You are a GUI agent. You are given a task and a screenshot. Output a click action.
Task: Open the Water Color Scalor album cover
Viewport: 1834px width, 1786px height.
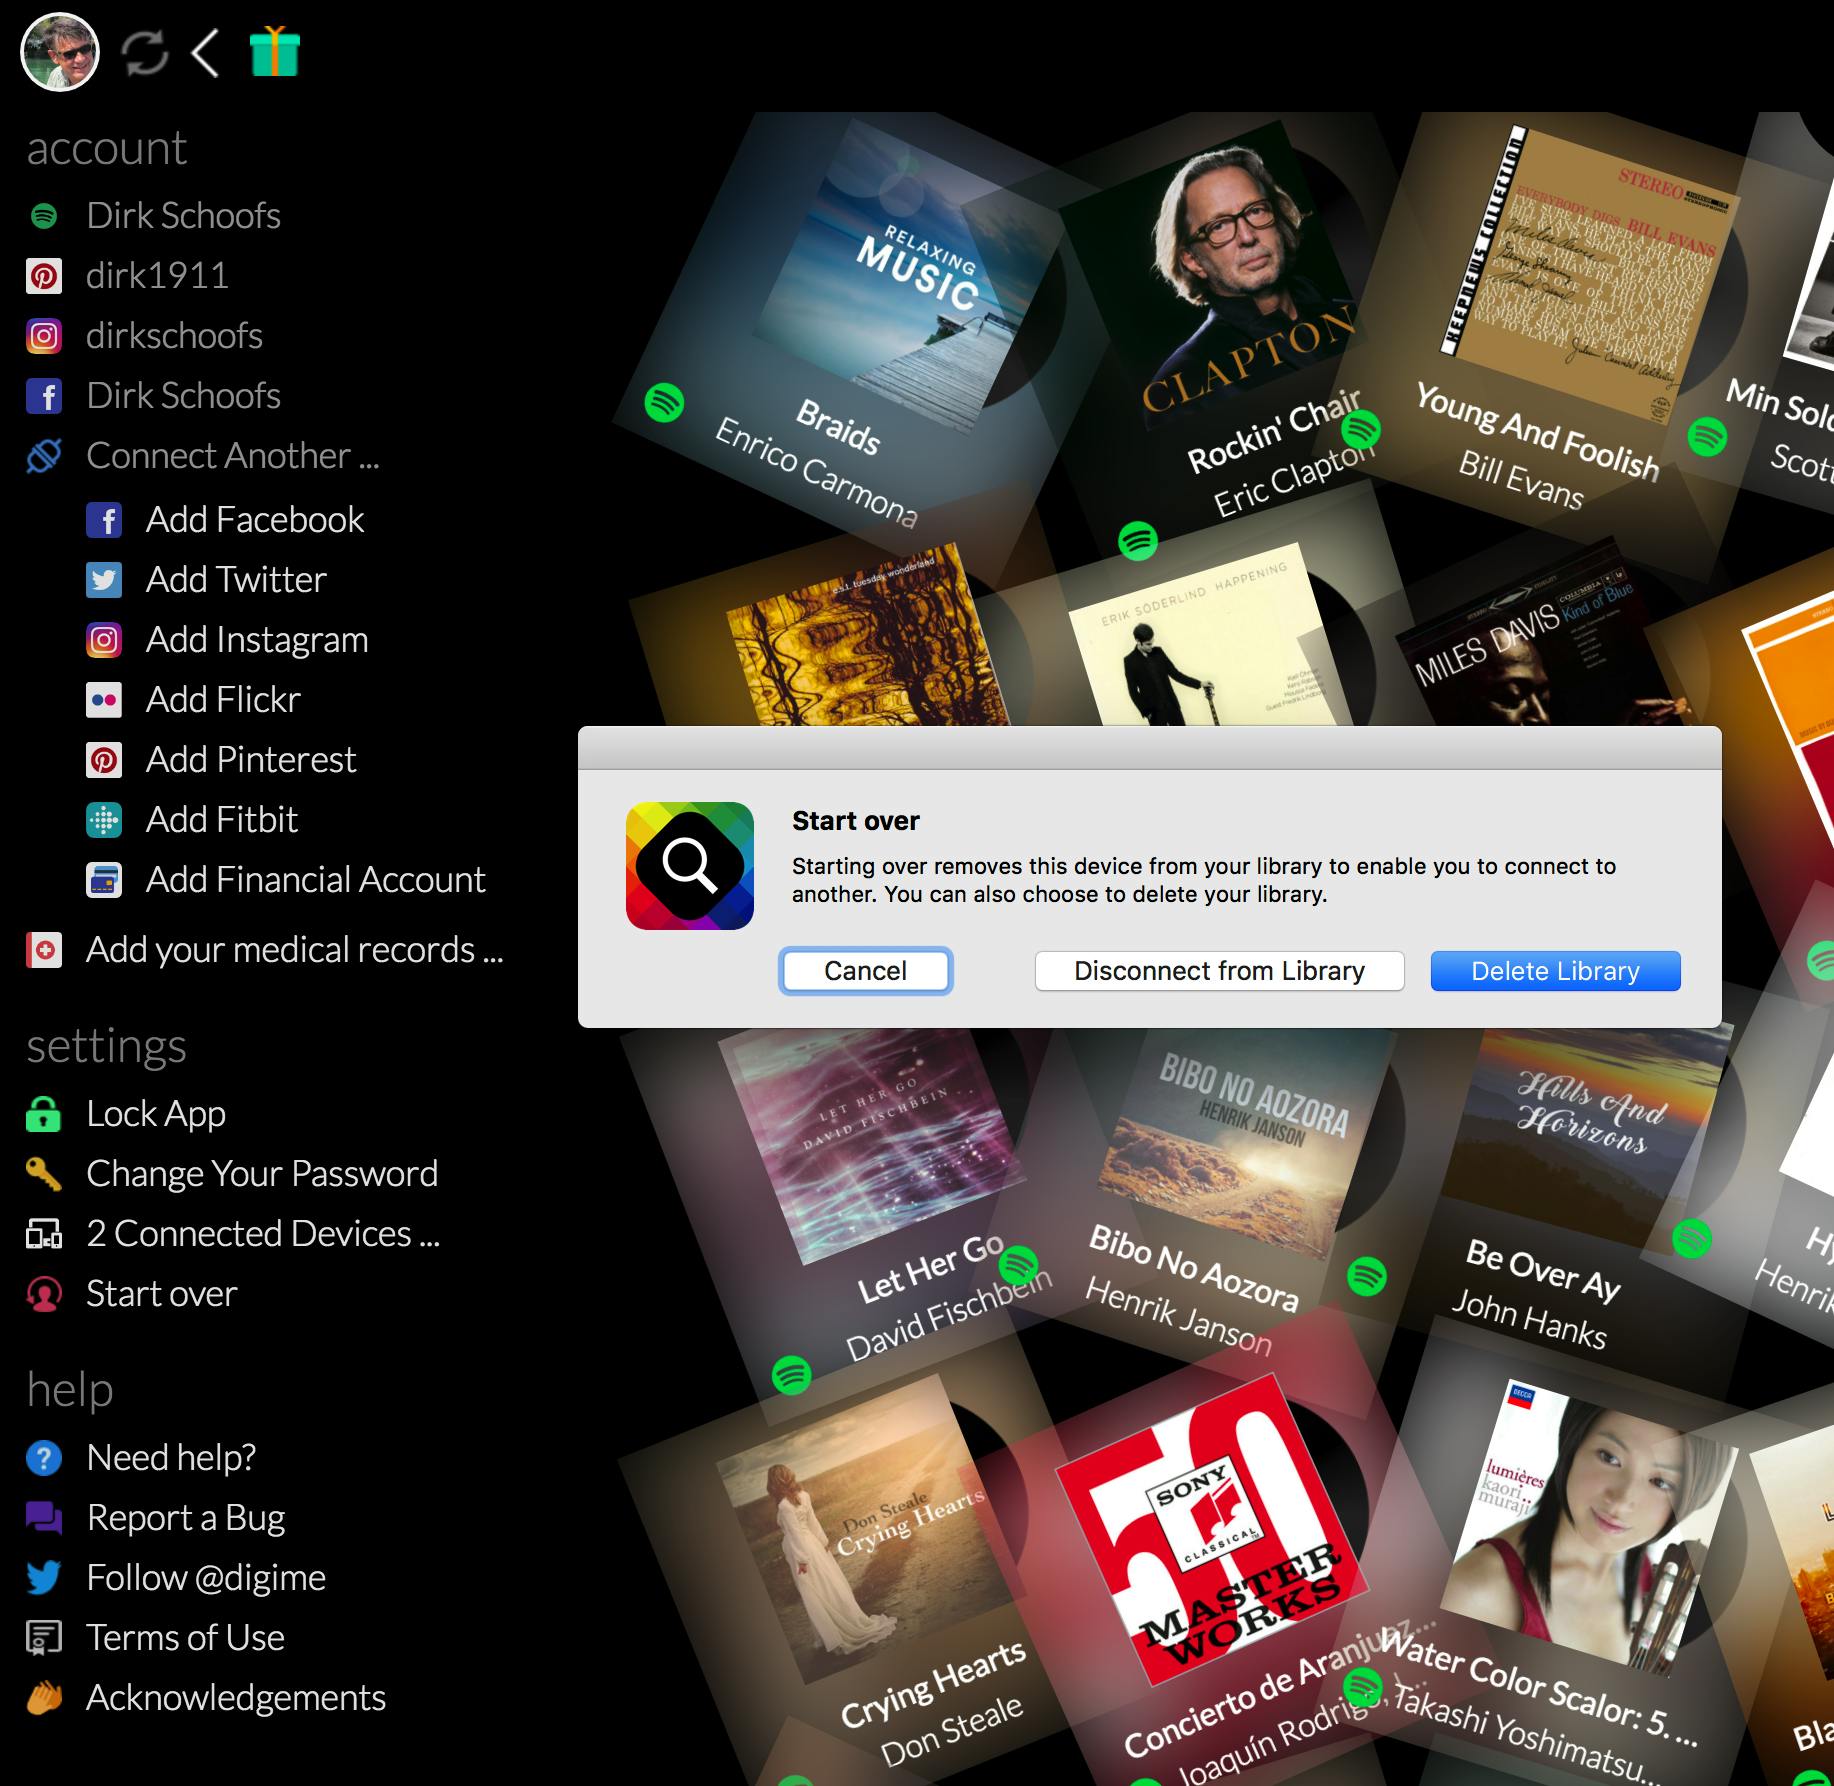(x=1590, y=1530)
